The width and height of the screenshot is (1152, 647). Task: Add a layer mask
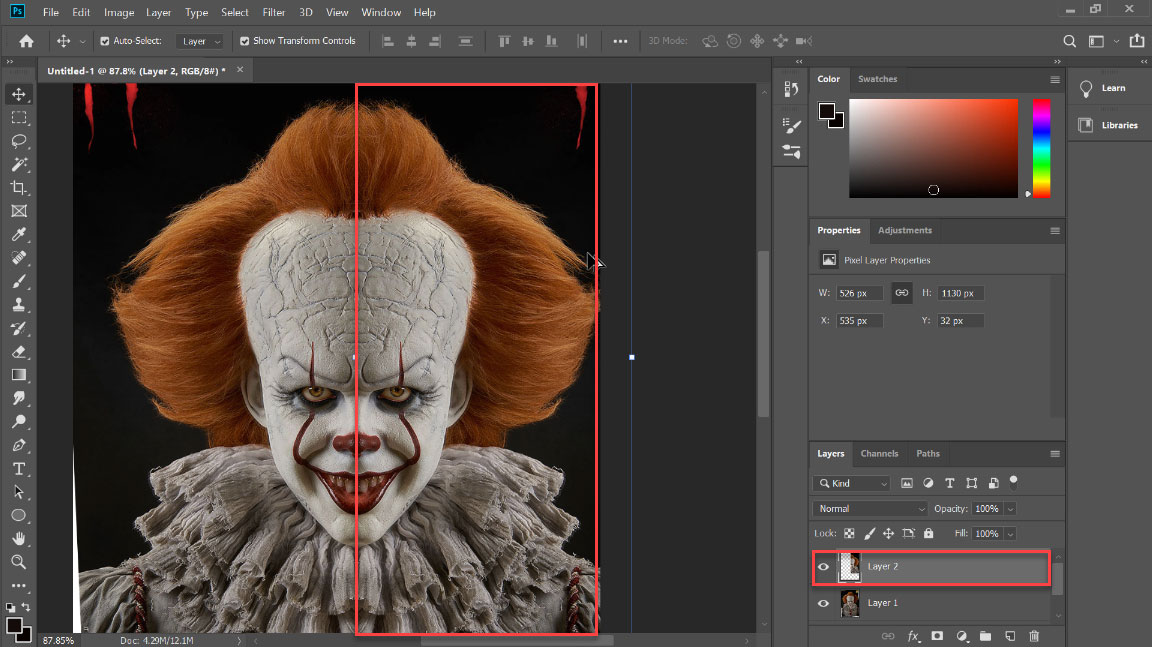pyautogui.click(x=937, y=636)
